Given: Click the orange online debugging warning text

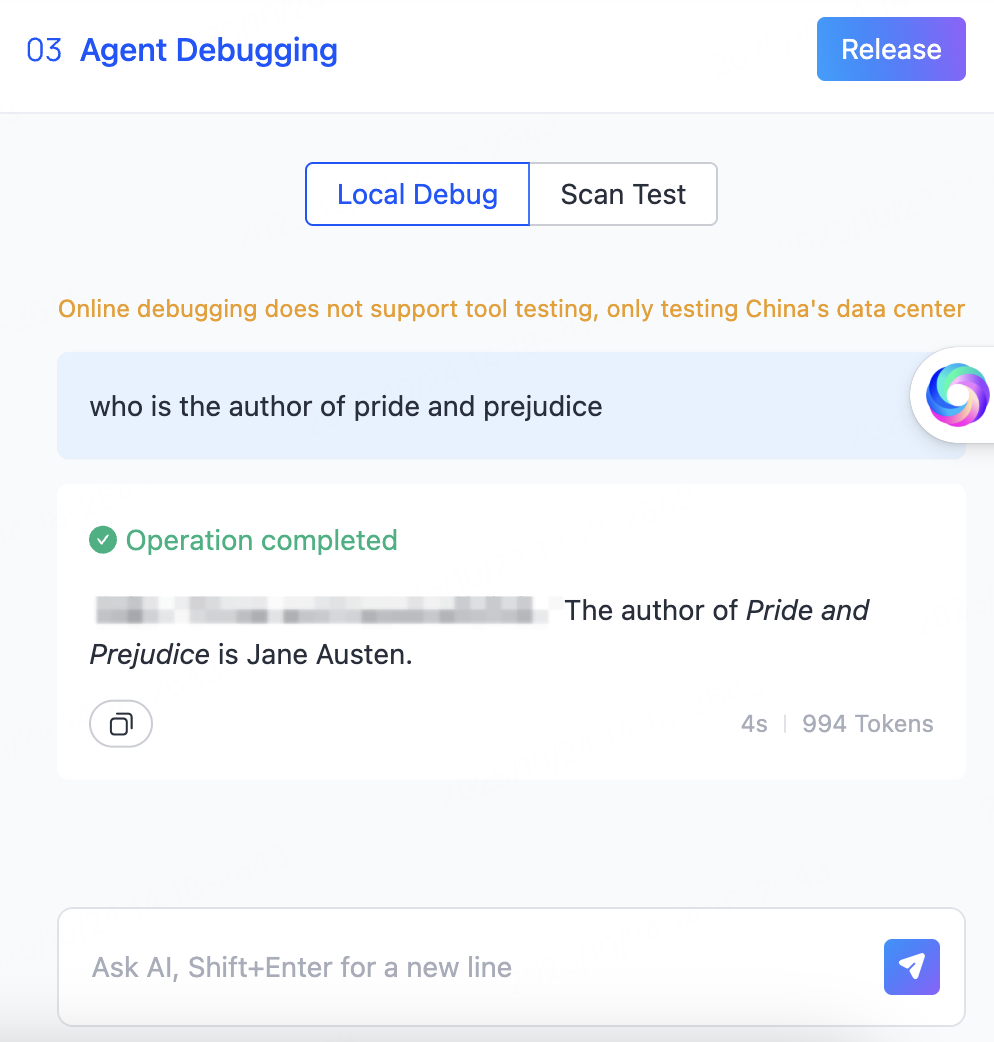Looking at the screenshot, I should point(511,308).
